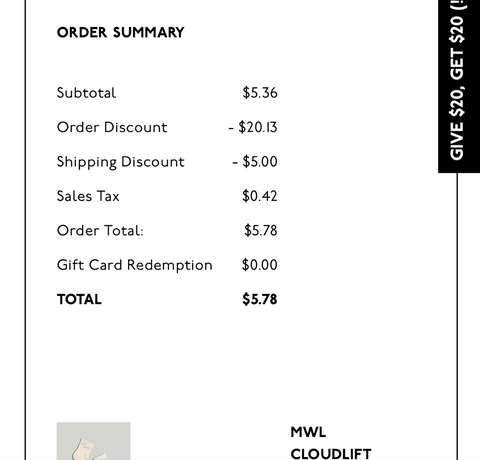480x460 pixels.
Task: Select the Sales Tax label
Action: coord(88,196)
